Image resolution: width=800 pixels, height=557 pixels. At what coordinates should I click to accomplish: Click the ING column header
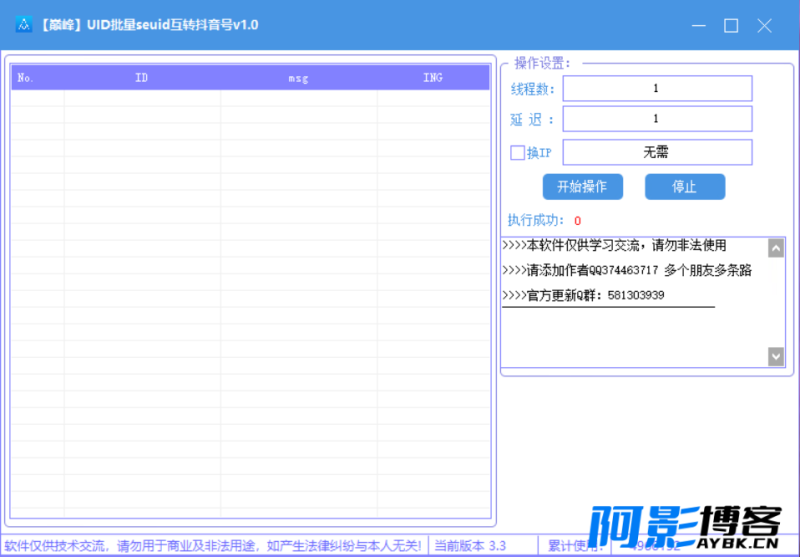[x=432, y=78]
